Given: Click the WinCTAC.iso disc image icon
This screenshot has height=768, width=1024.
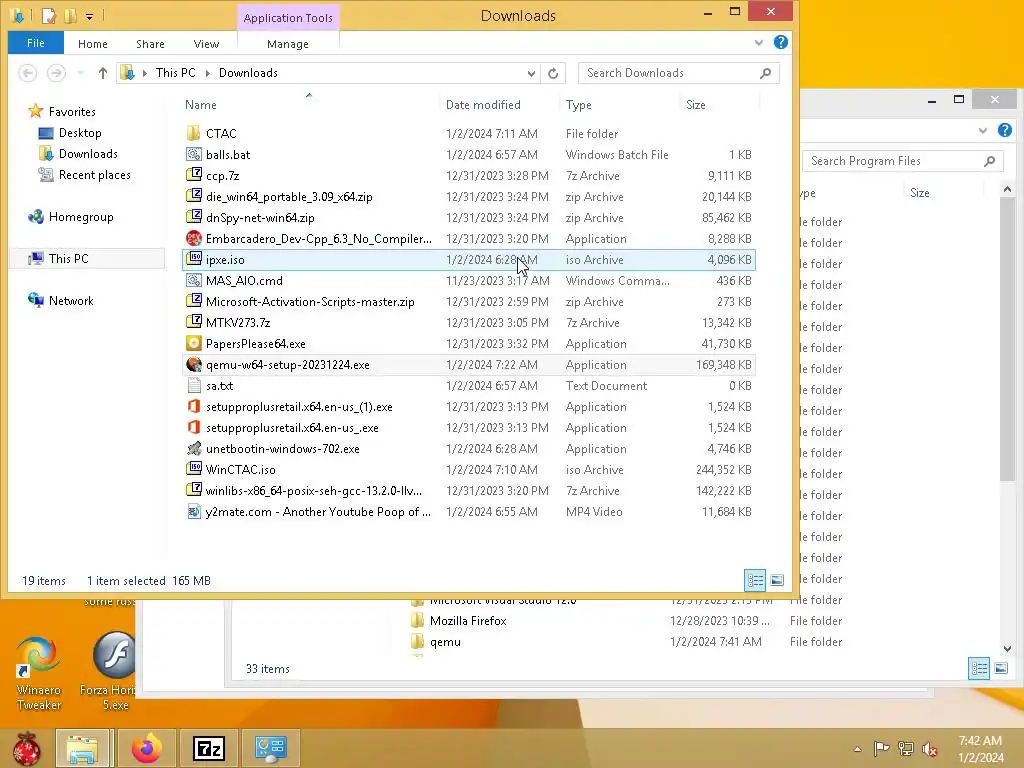Looking at the screenshot, I should (x=193, y=470).
